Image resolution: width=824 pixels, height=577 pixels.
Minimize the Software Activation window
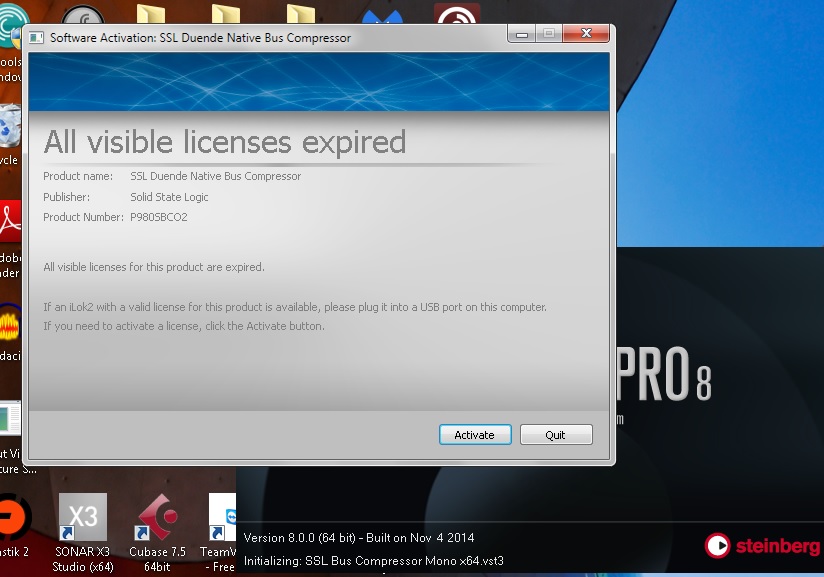522,34
